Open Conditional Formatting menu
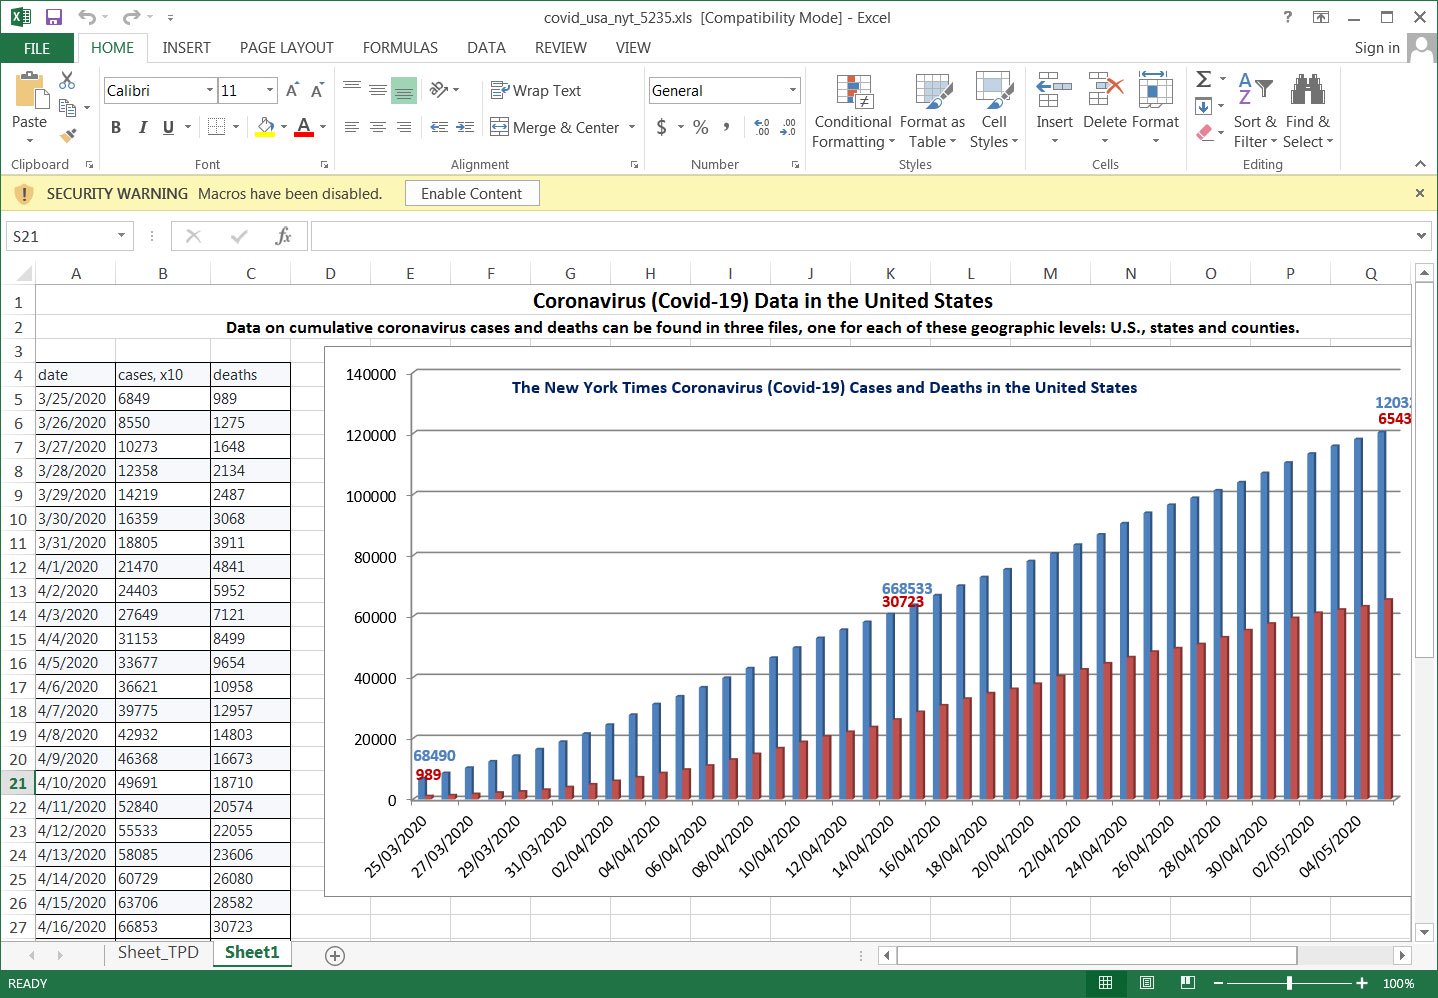Screen dimensions: 1438x998 852,112
